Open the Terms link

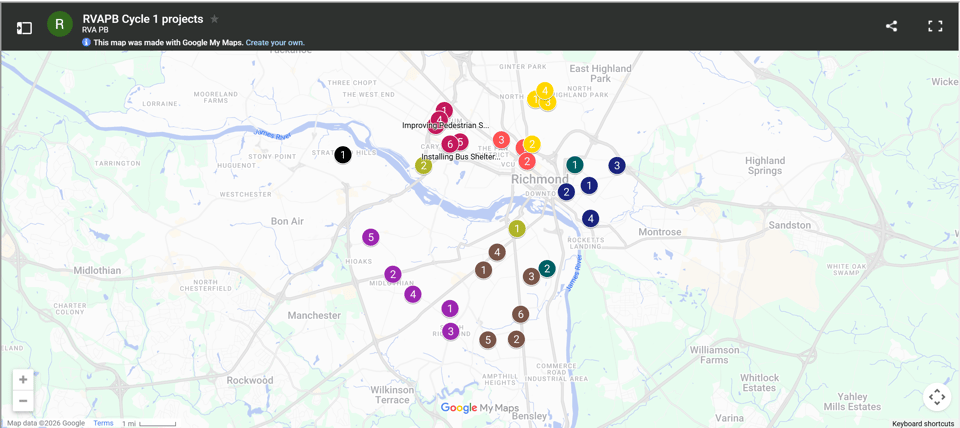(103, 423)
